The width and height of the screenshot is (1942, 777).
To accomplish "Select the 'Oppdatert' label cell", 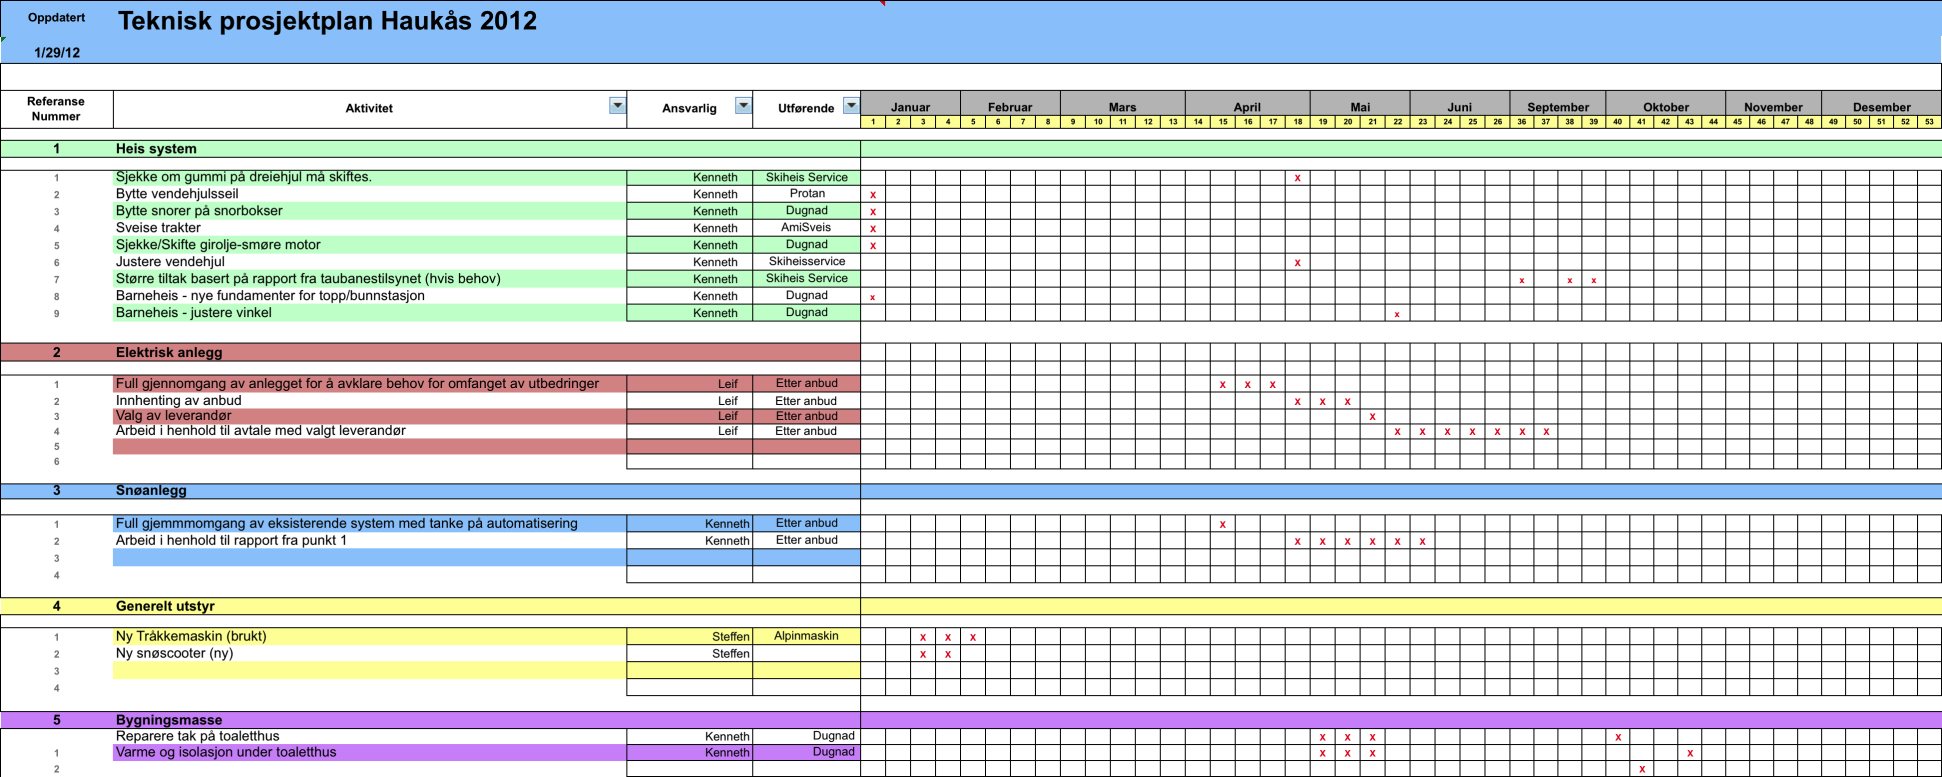I will 56,18.
